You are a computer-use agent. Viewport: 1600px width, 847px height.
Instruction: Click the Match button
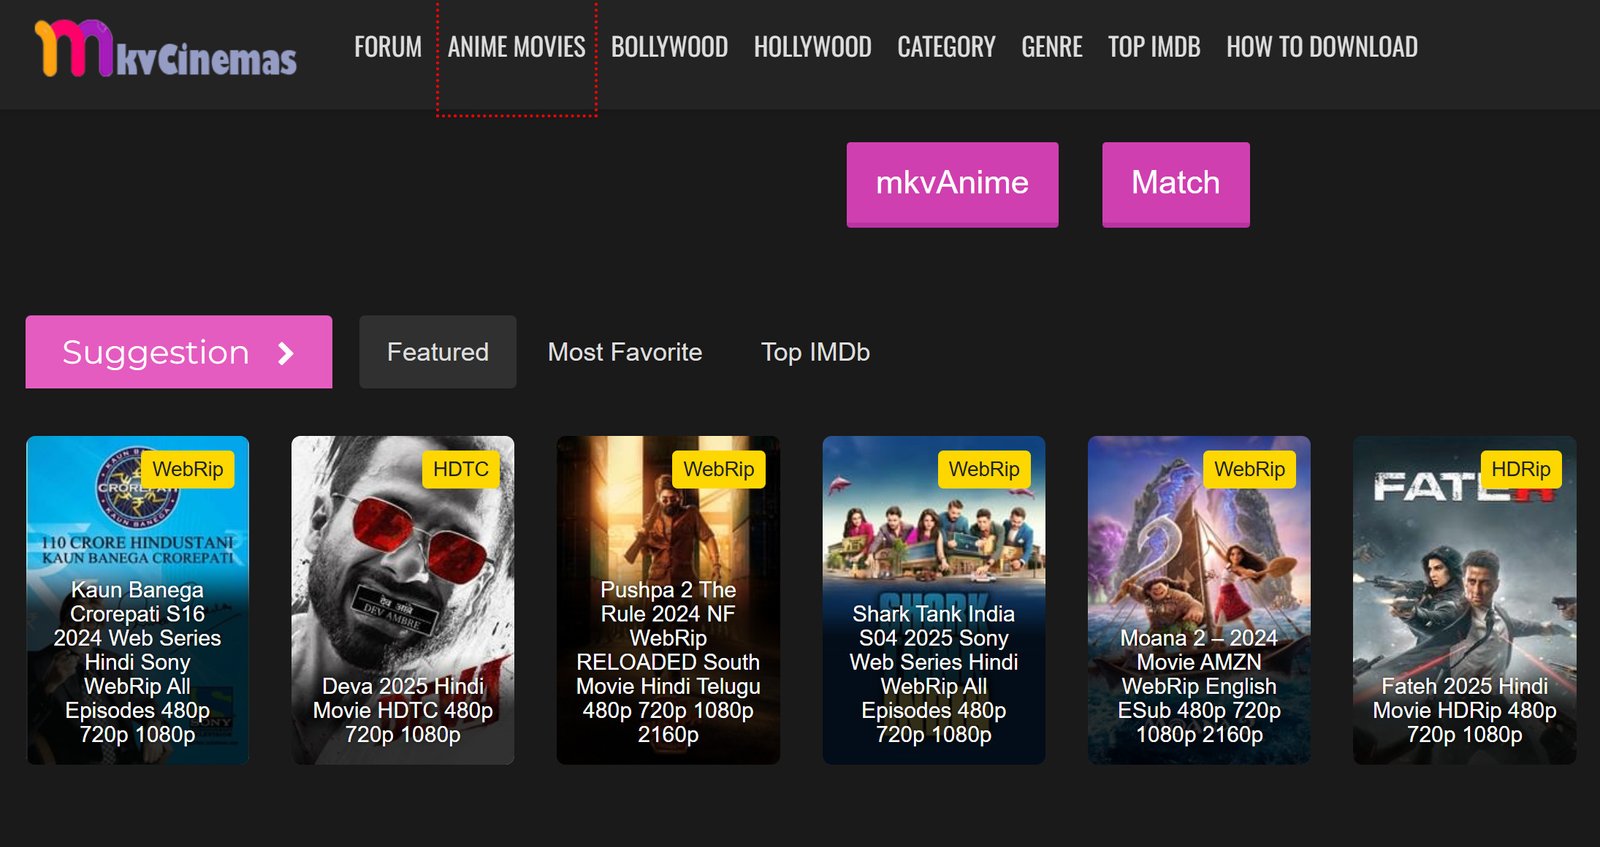[1176, 184]
